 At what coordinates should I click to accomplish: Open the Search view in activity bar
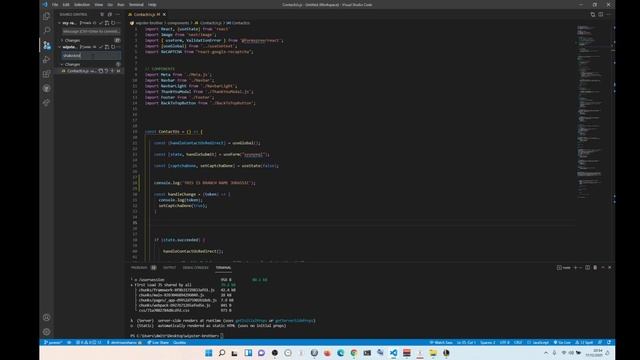pos(47,30)
